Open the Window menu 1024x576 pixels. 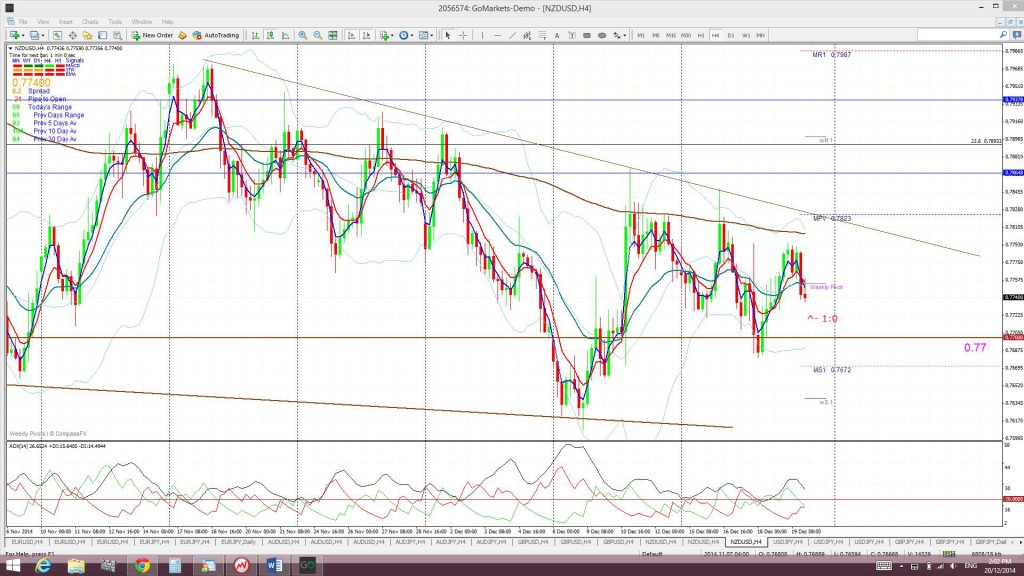[142, 22]
